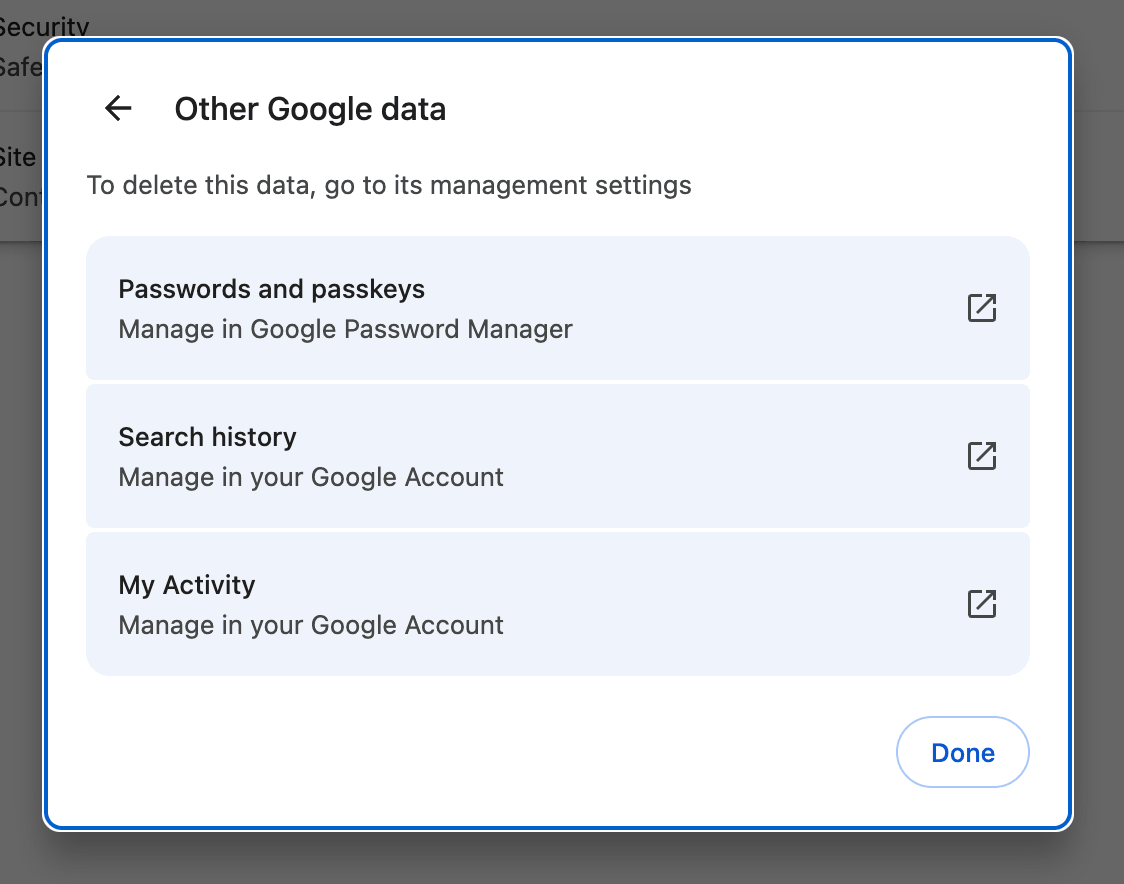Open the Passwords and passkeys row
Image resolution: width=1124 pixels, height=884 pixels.
(x=558, y=308)
